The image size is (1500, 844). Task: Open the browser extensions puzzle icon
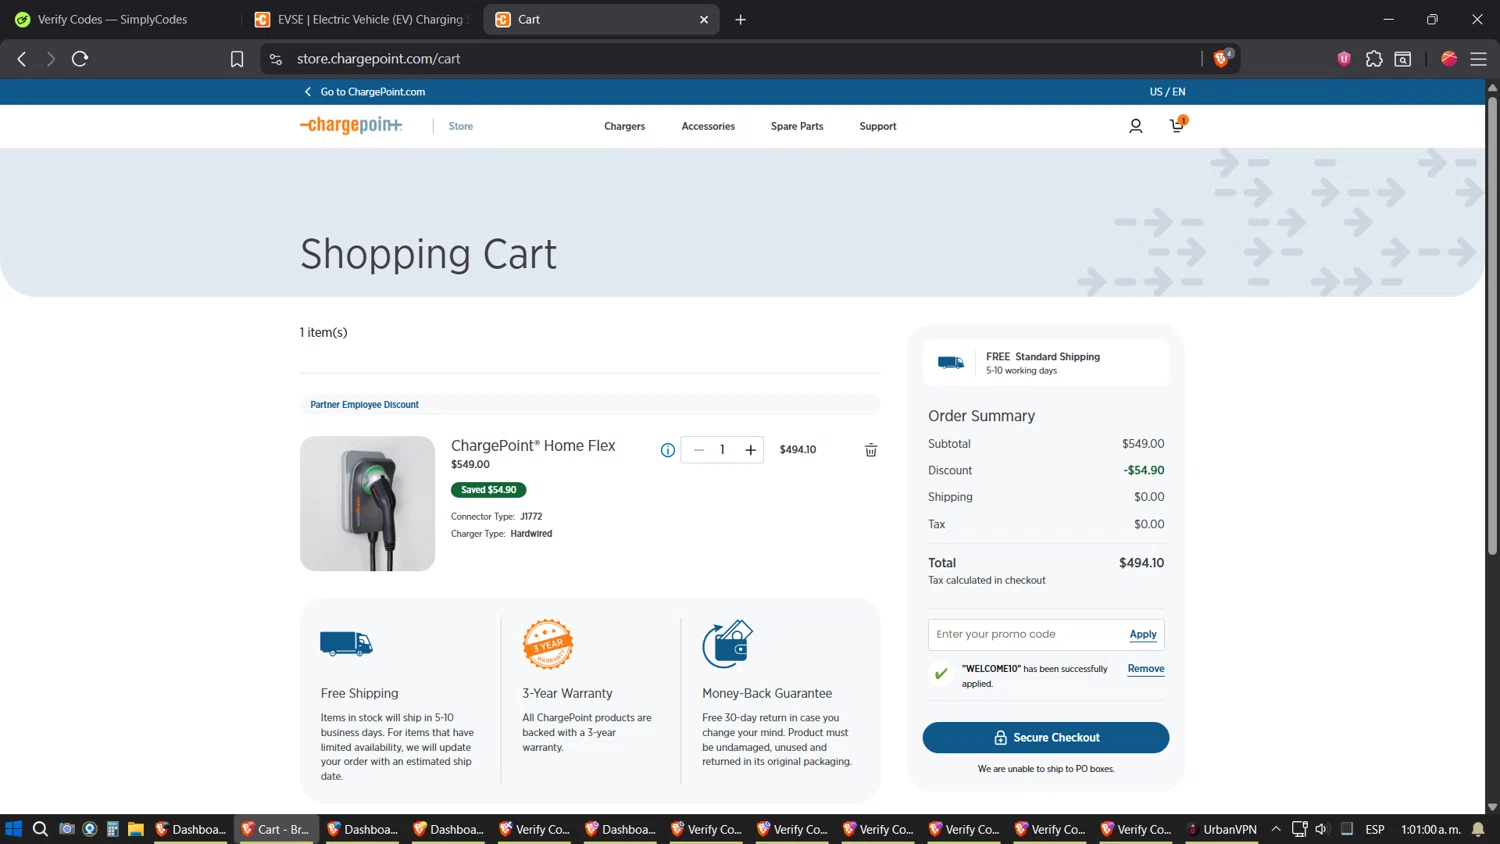1374,59
